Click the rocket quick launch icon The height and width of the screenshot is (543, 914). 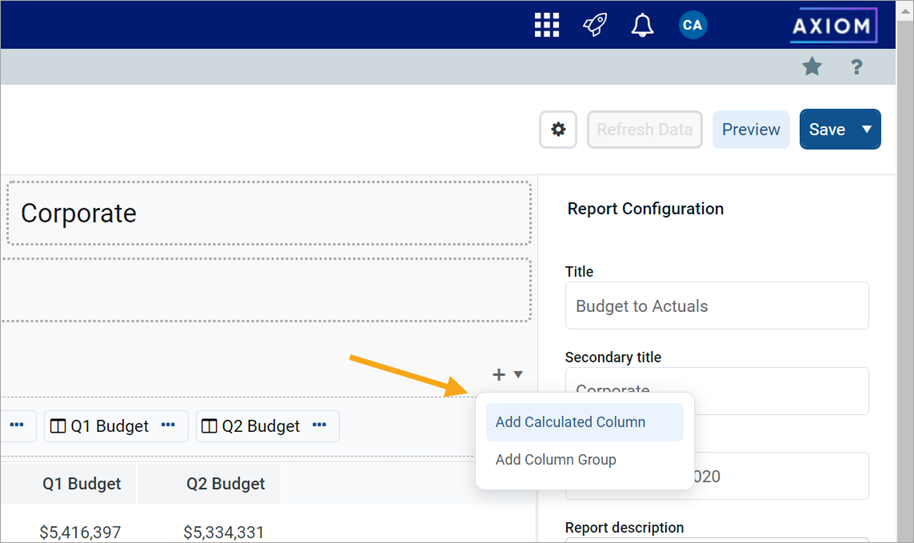pos(595,25)
